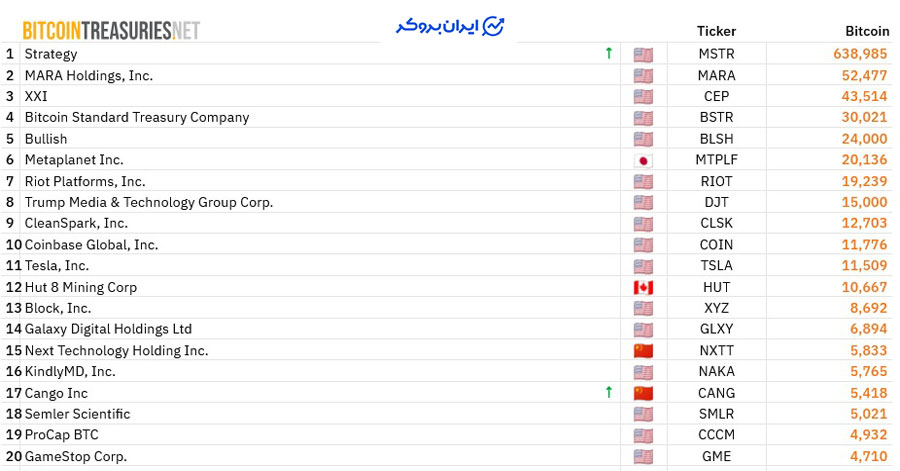This screenshot has width=900, height=471.
Task: Click the MSTR ticker symbol
Action: pos(716,54)
